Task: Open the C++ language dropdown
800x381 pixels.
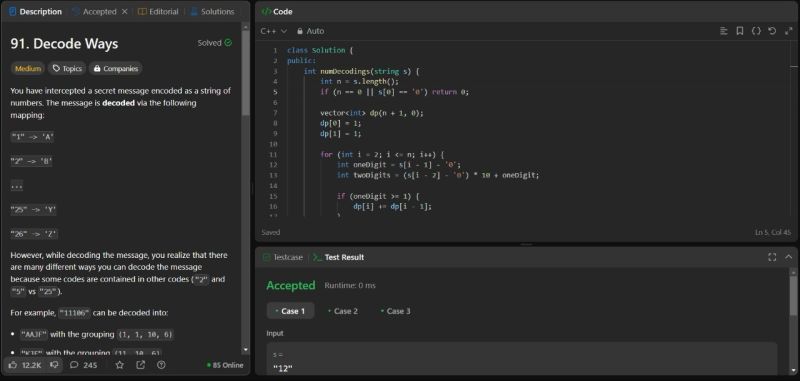Action: pos(273,31)
